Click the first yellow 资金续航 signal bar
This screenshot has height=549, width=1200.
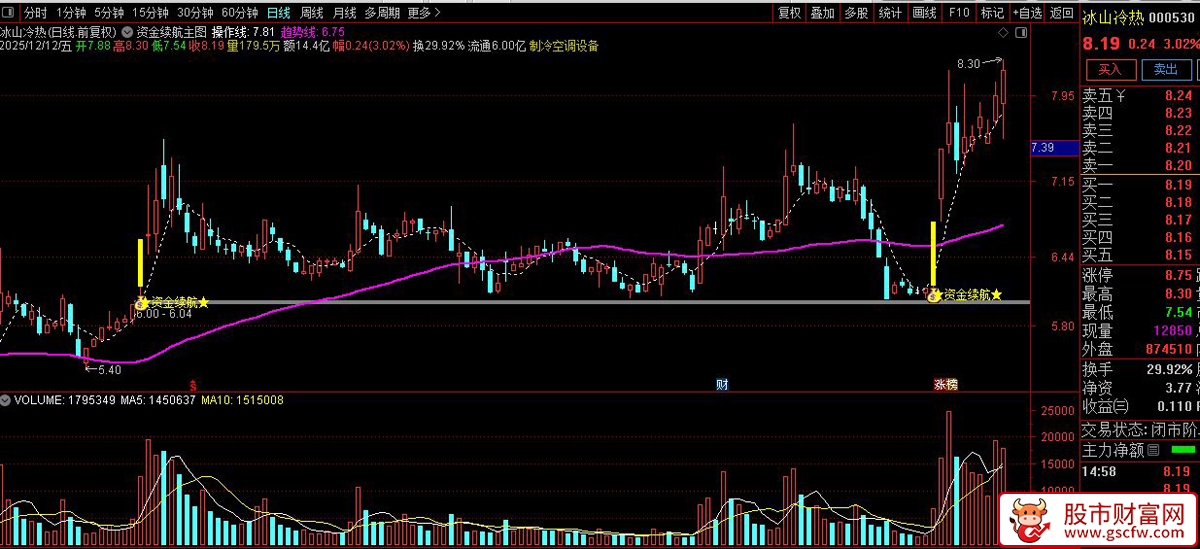(140, 265)
